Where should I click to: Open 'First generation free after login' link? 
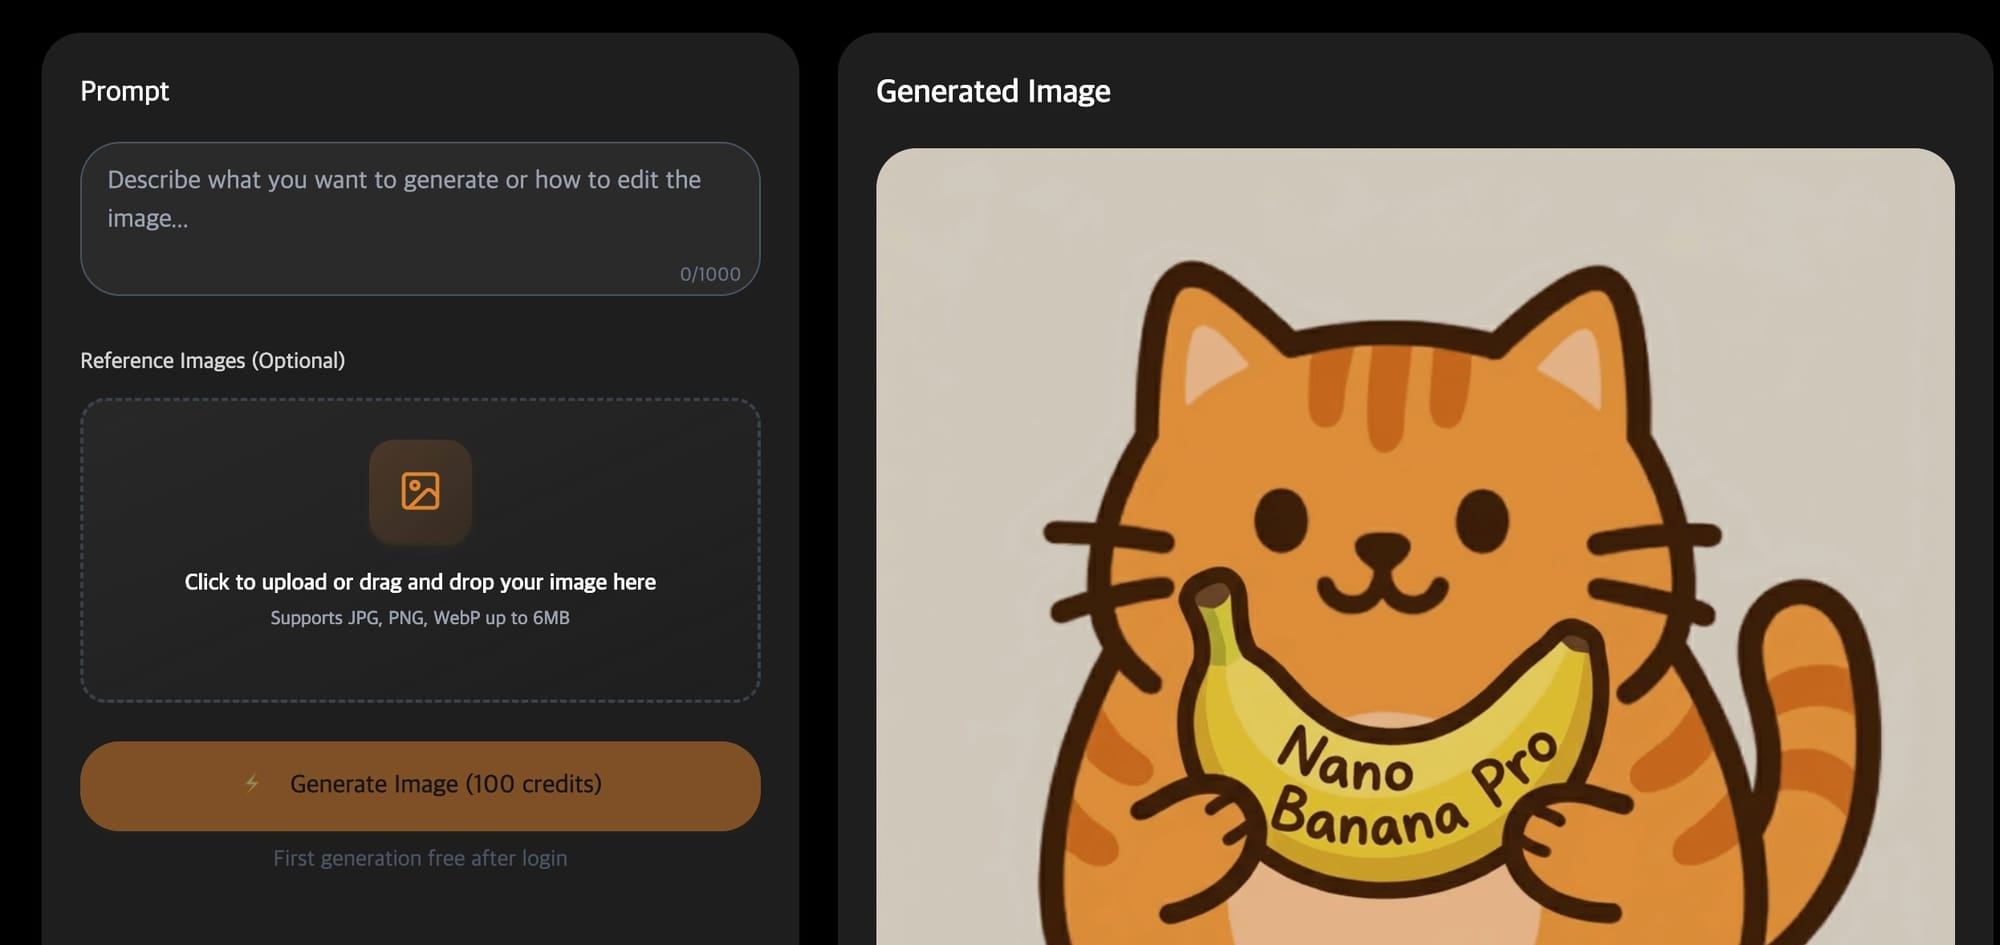(x=420, y=858)
